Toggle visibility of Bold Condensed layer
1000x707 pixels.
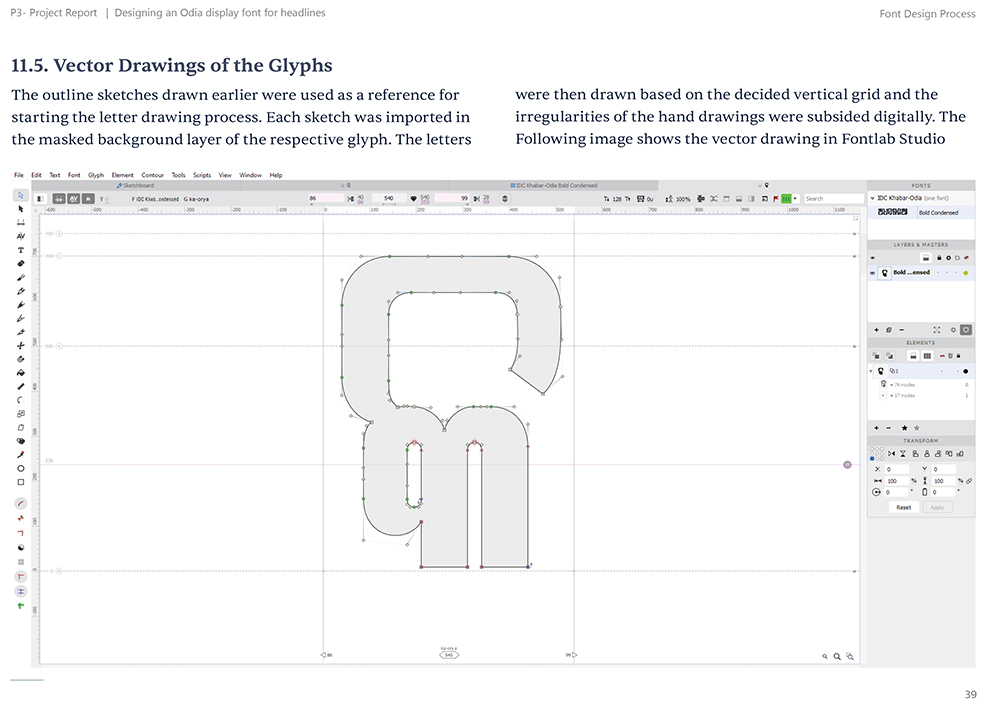tap(872, 273)
